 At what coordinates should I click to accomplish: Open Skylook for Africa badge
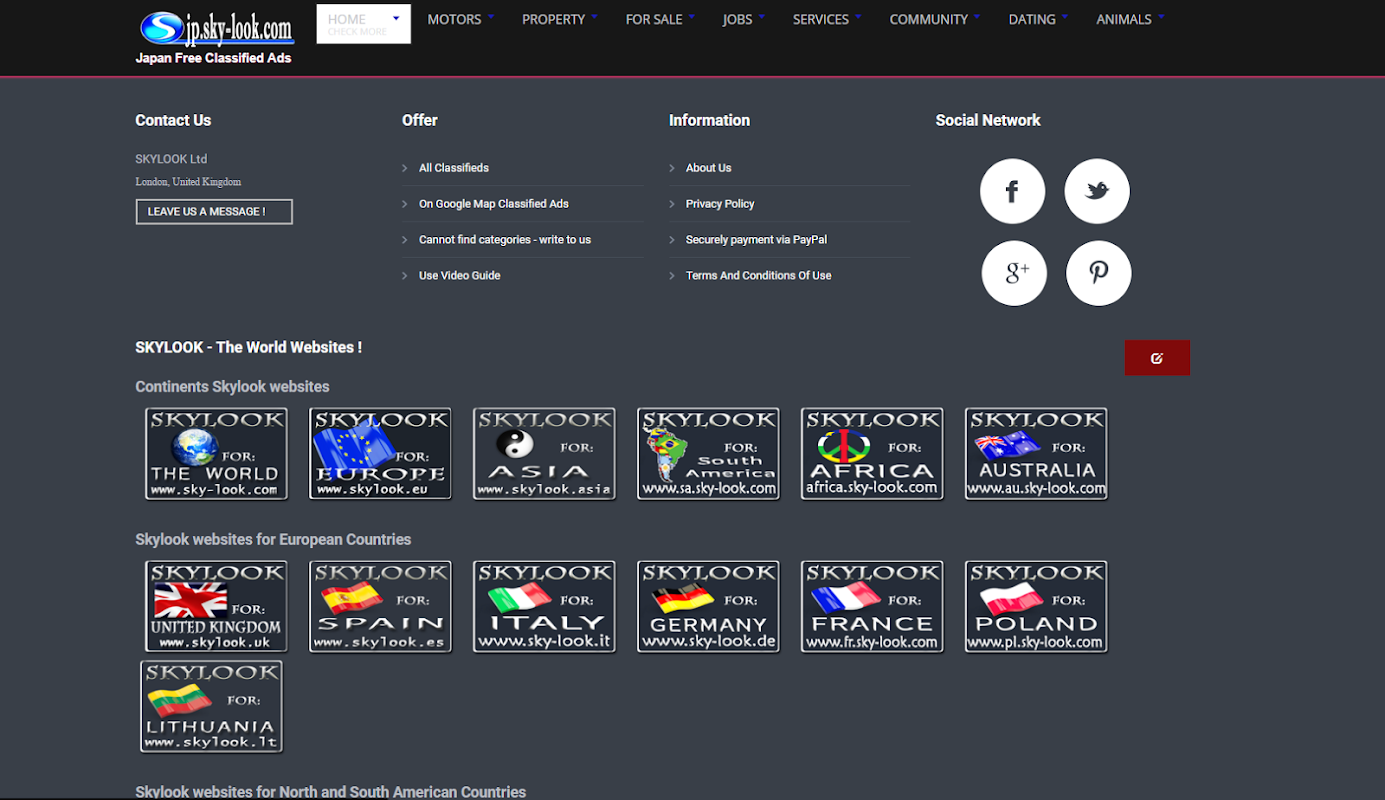(x=872, y=453)
